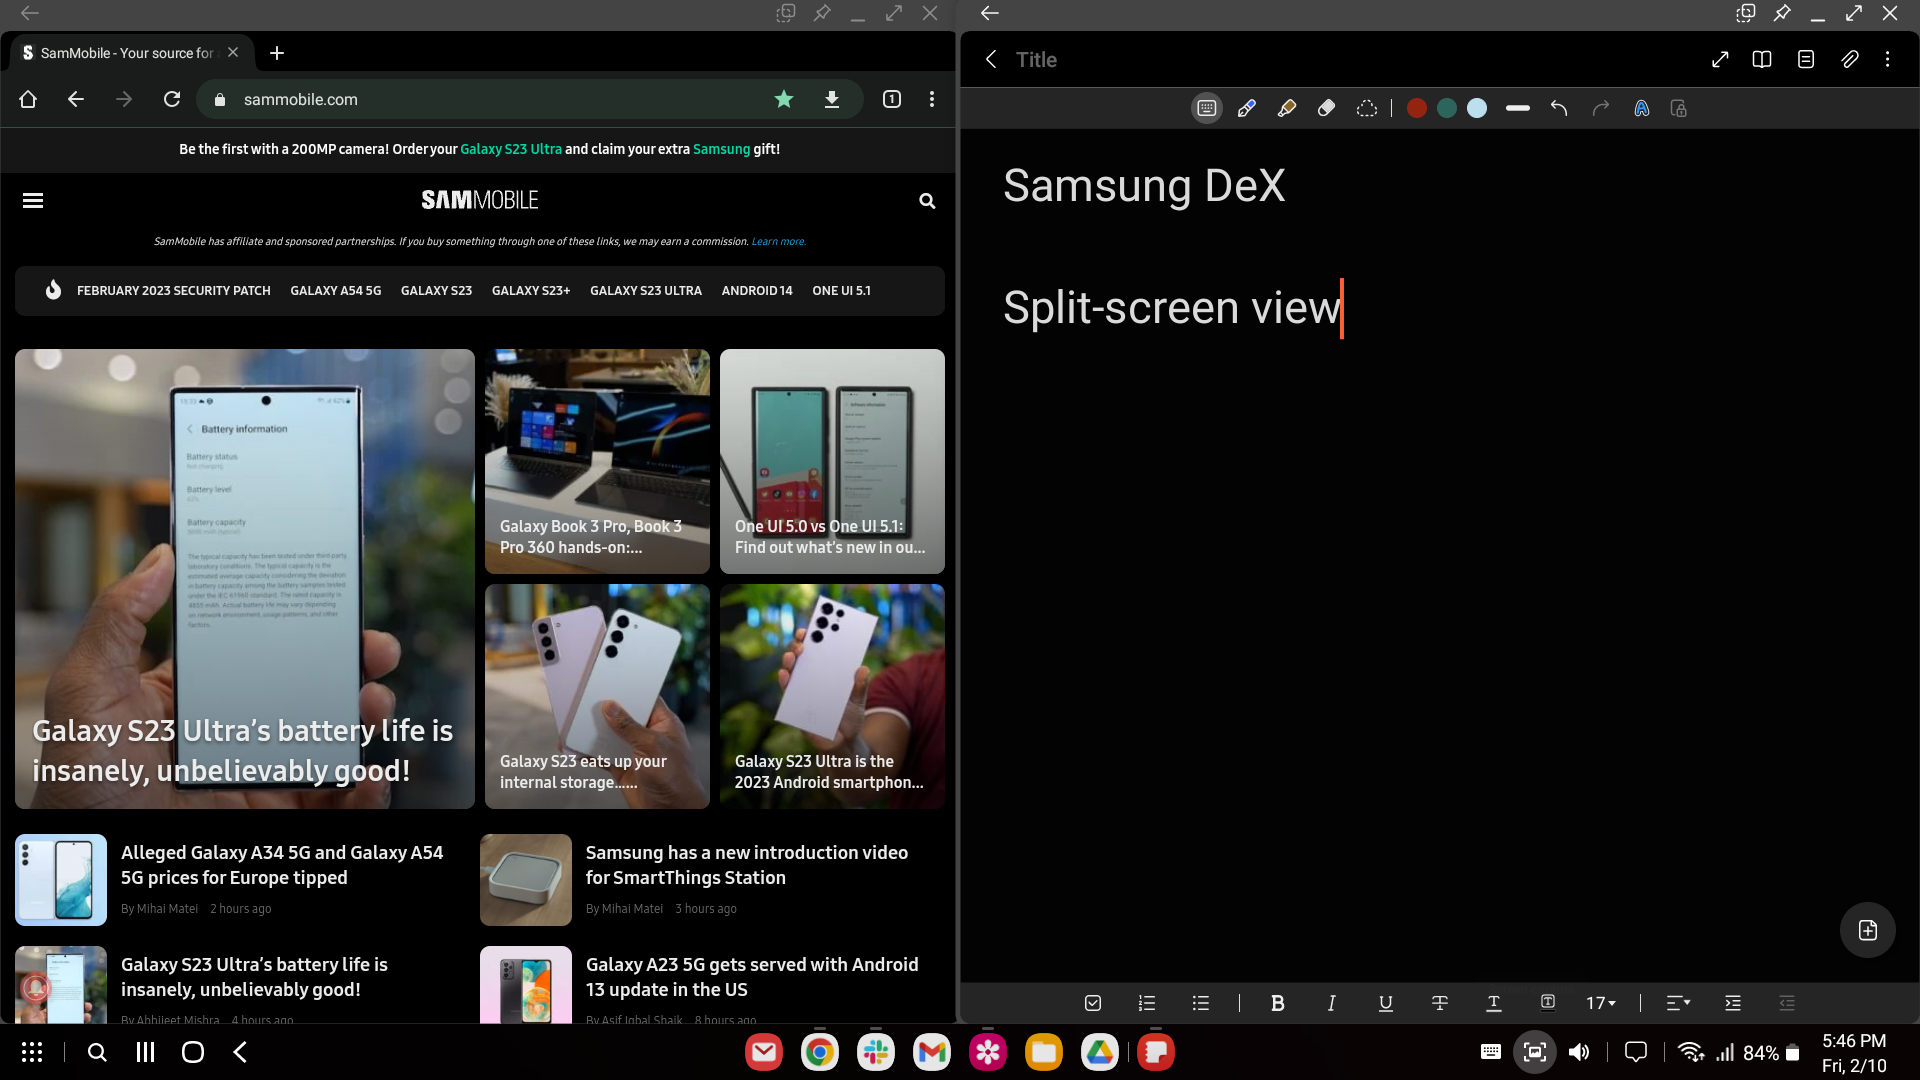Attach a file with paperclip icon
1920x1080 pixels.
click(x=1849, y=60)
